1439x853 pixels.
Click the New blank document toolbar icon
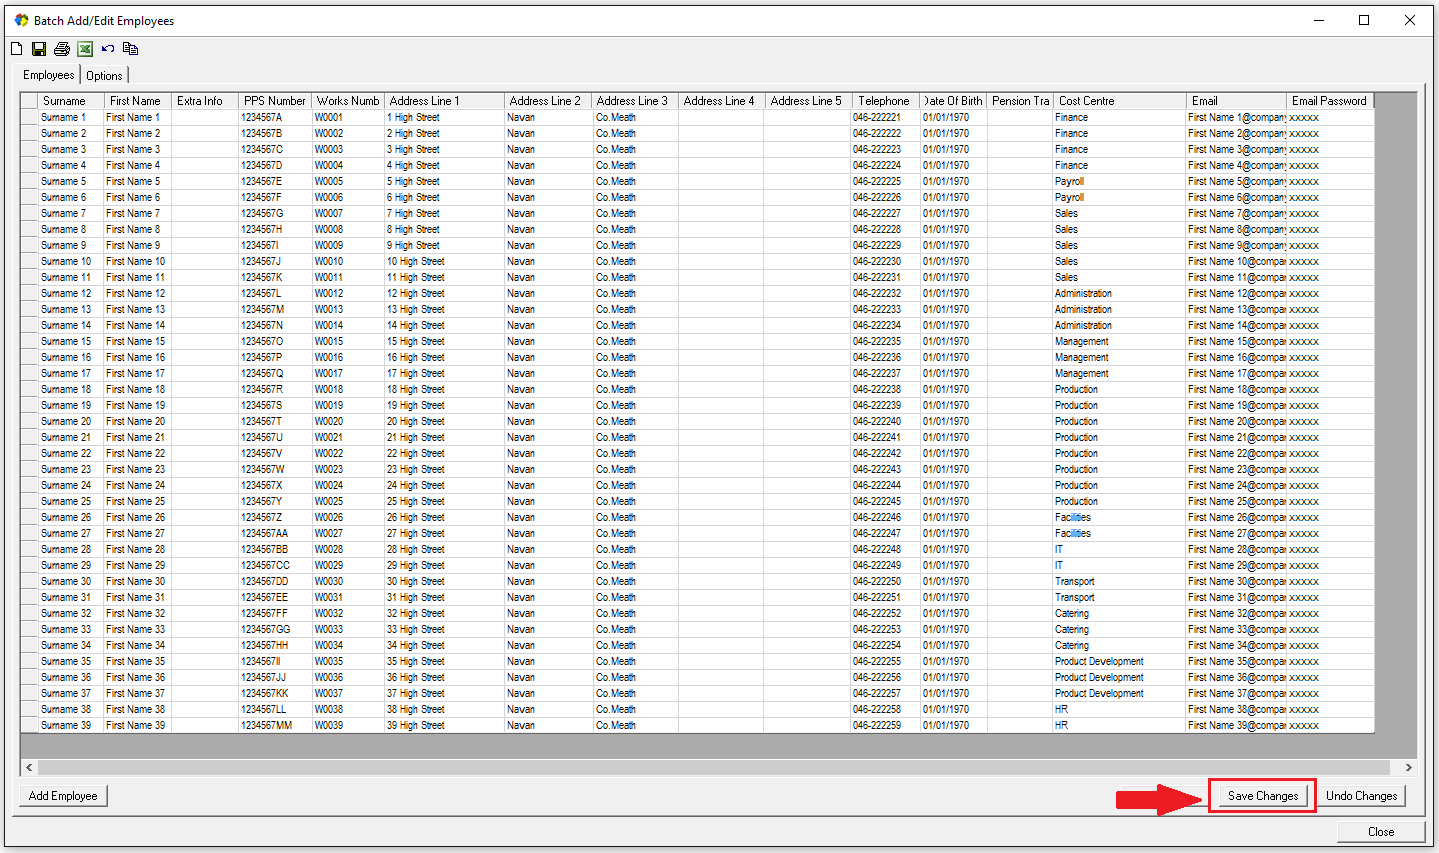[x=16, y=49]
